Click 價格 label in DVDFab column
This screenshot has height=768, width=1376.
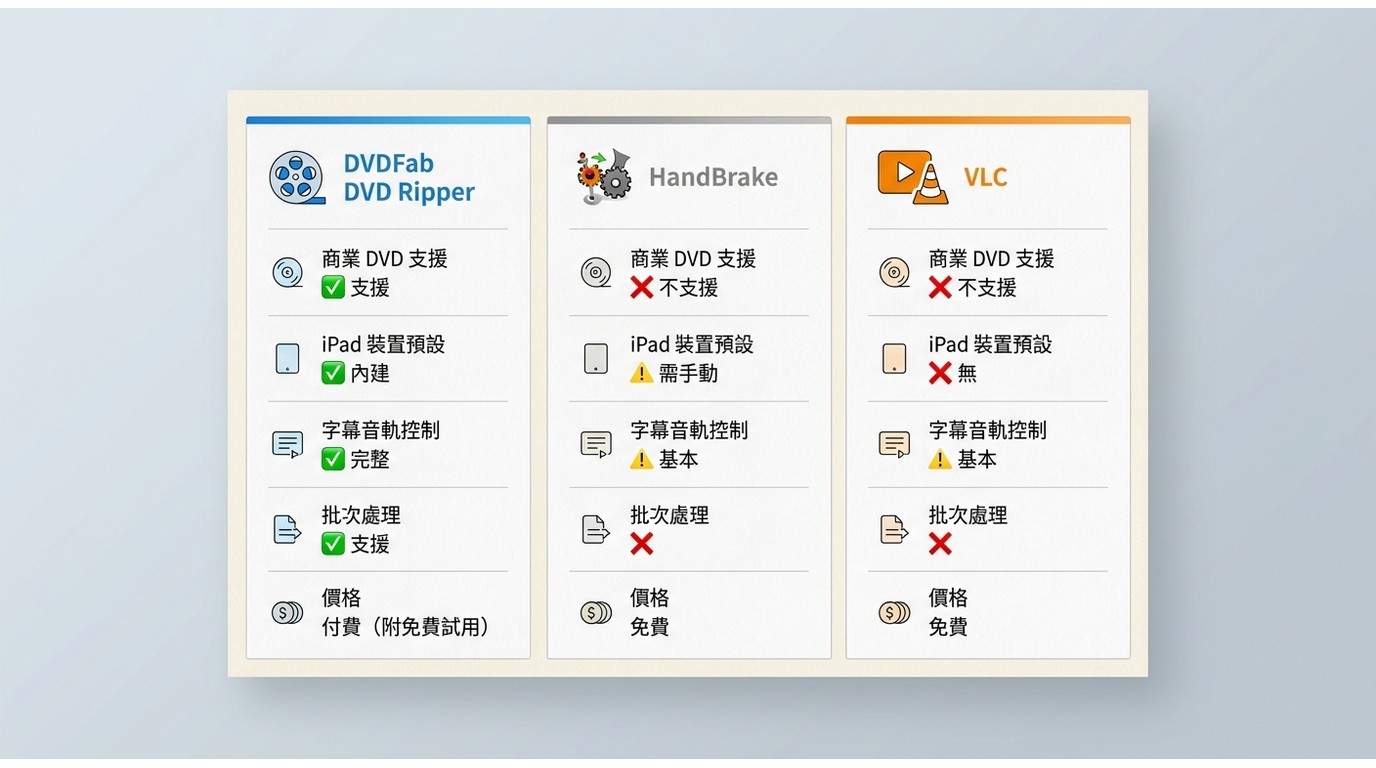click(x=341, y=598)
